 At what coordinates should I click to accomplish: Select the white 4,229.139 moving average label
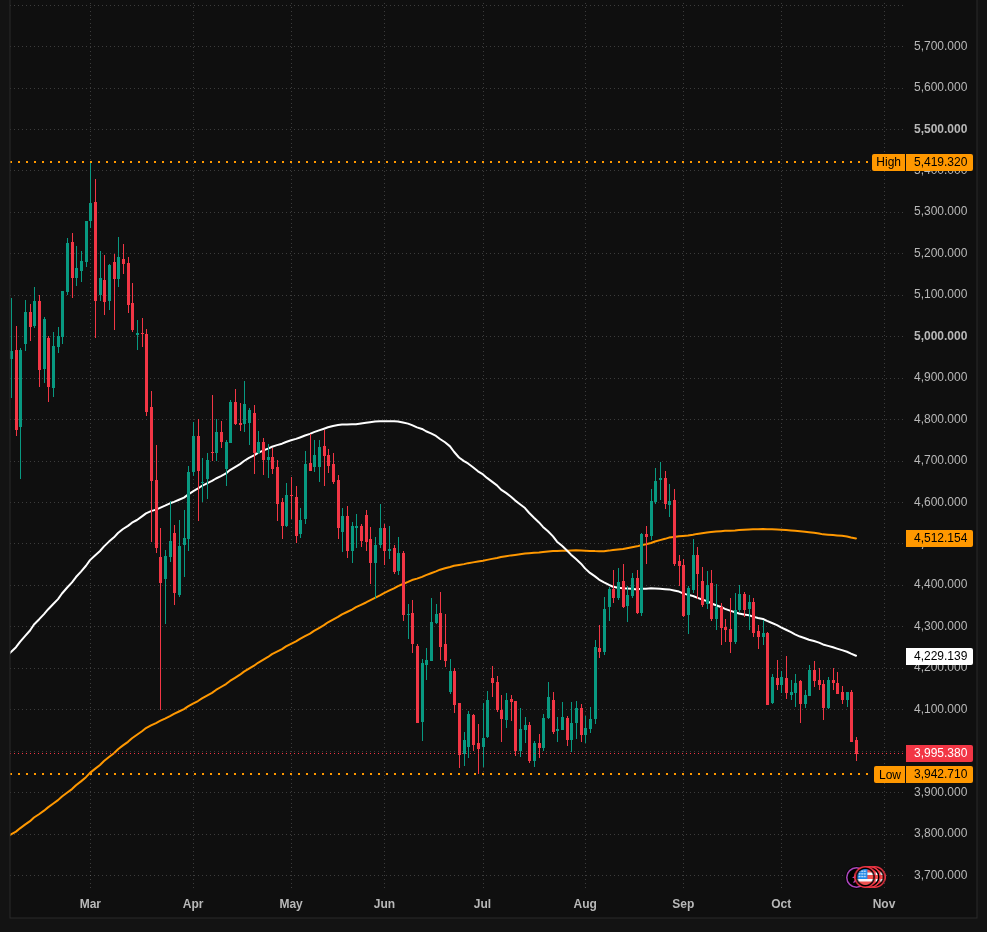tap(940, 656)
